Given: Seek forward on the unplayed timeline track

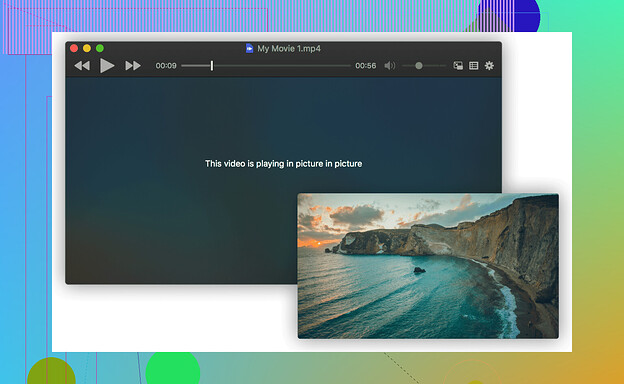Looking at the screenshot, I should 282,66.
